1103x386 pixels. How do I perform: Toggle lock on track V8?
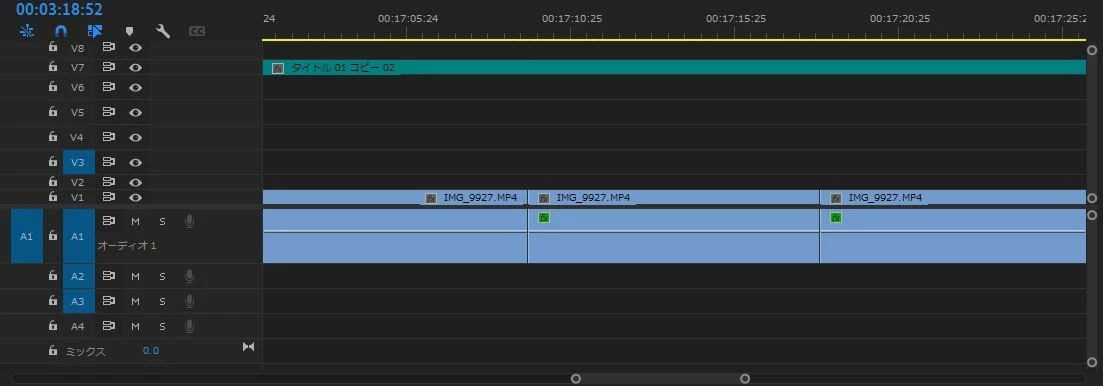pyautogui.click(x=53, y=47)
